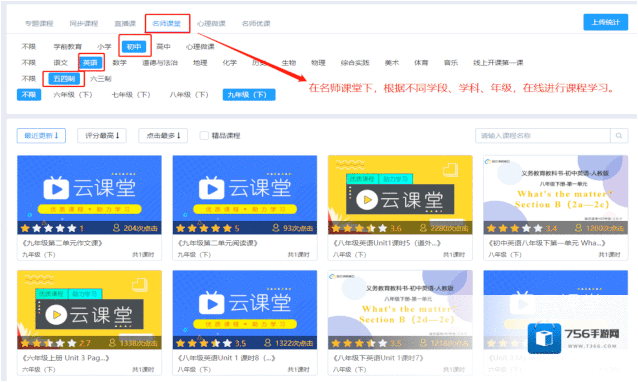This screenshot has height=382, width=638.
Task: Select grade 七年级（下）
Action: 131,95
